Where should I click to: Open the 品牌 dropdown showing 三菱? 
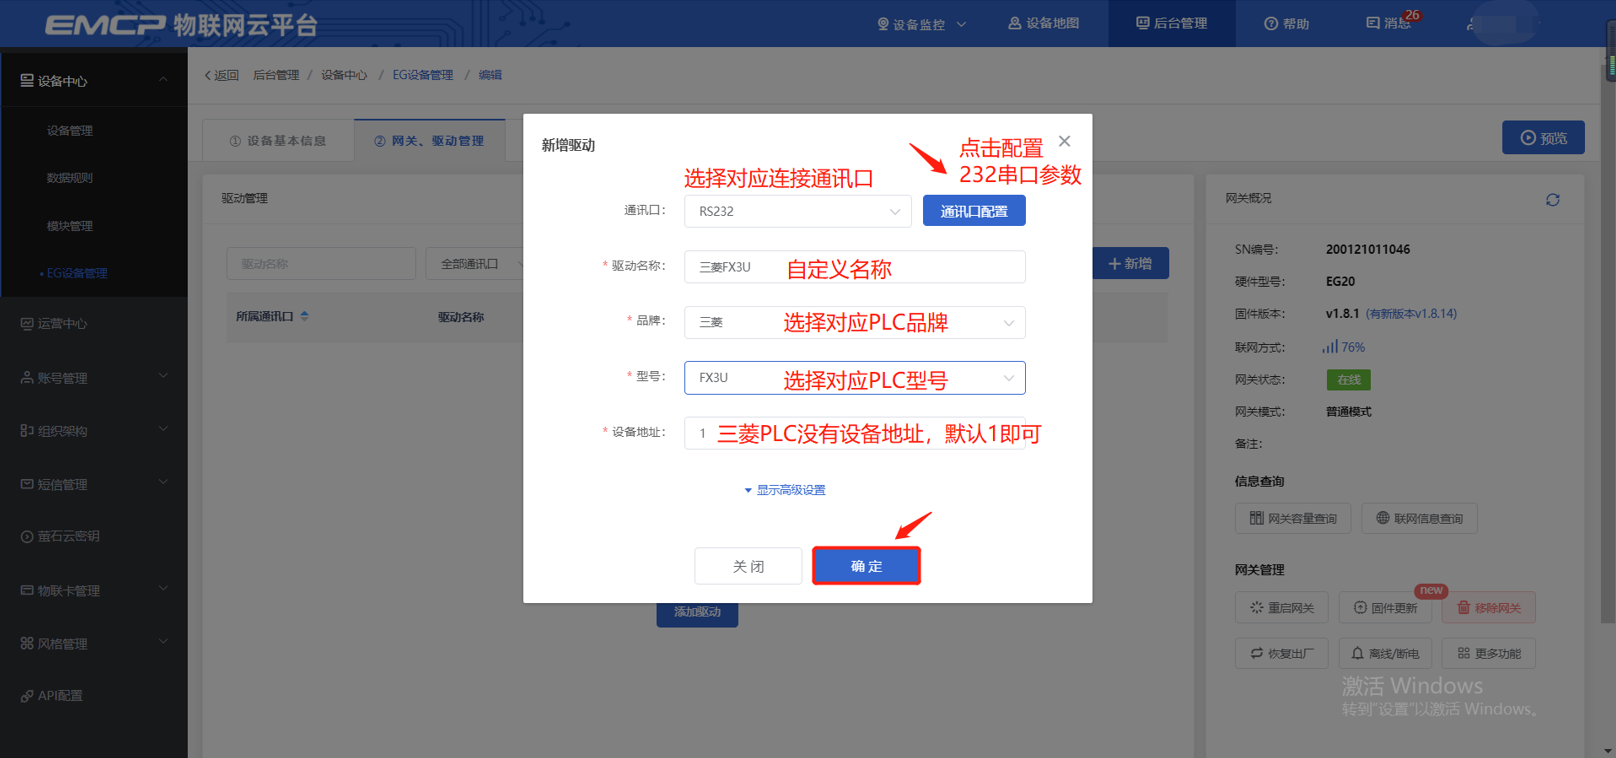pyautogui.click(x=854, y=322)
